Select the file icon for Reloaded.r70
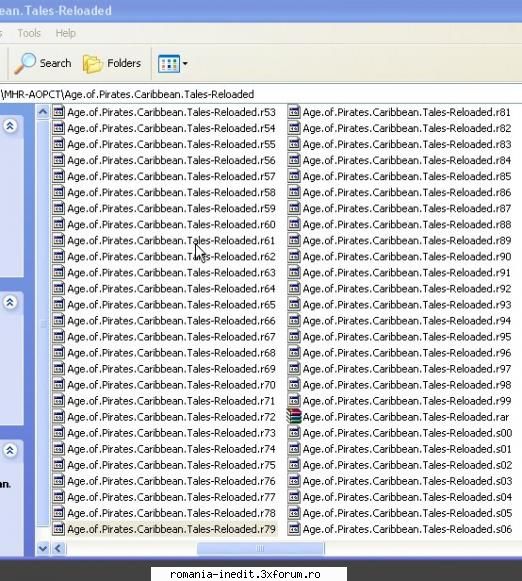 click(x=59, y=385)
